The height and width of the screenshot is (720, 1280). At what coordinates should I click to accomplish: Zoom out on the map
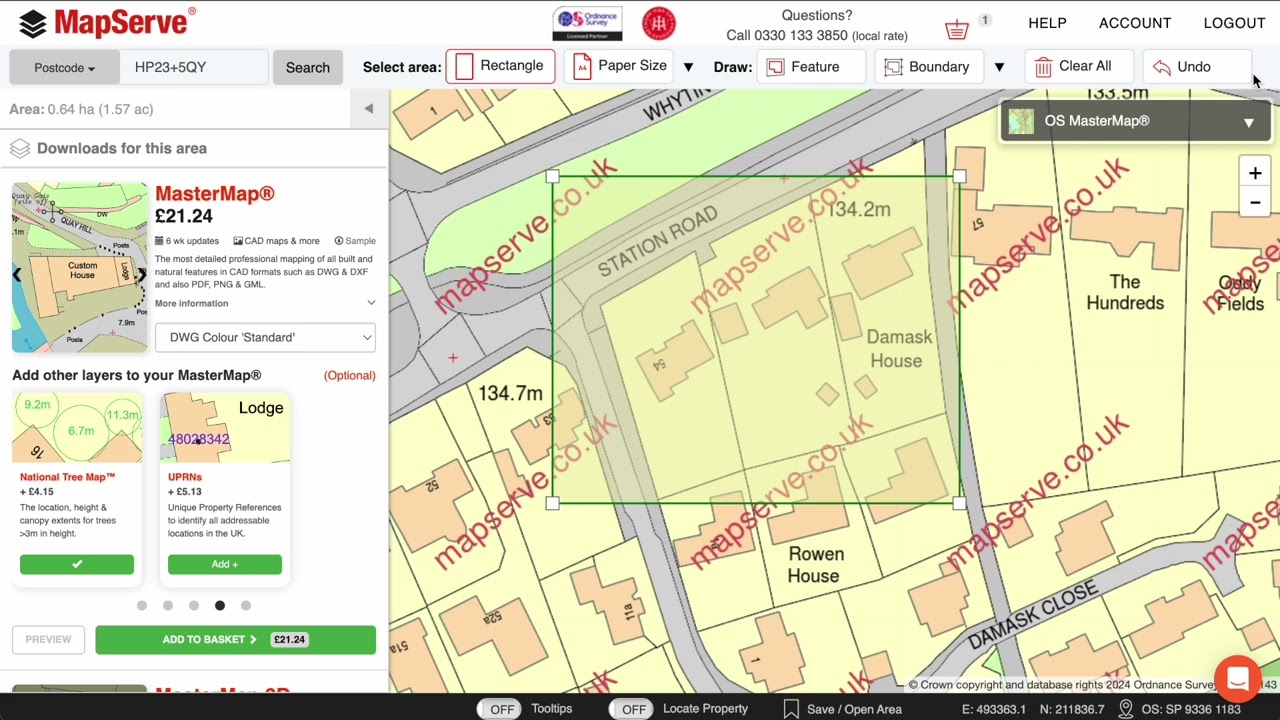coord(1255,203)
